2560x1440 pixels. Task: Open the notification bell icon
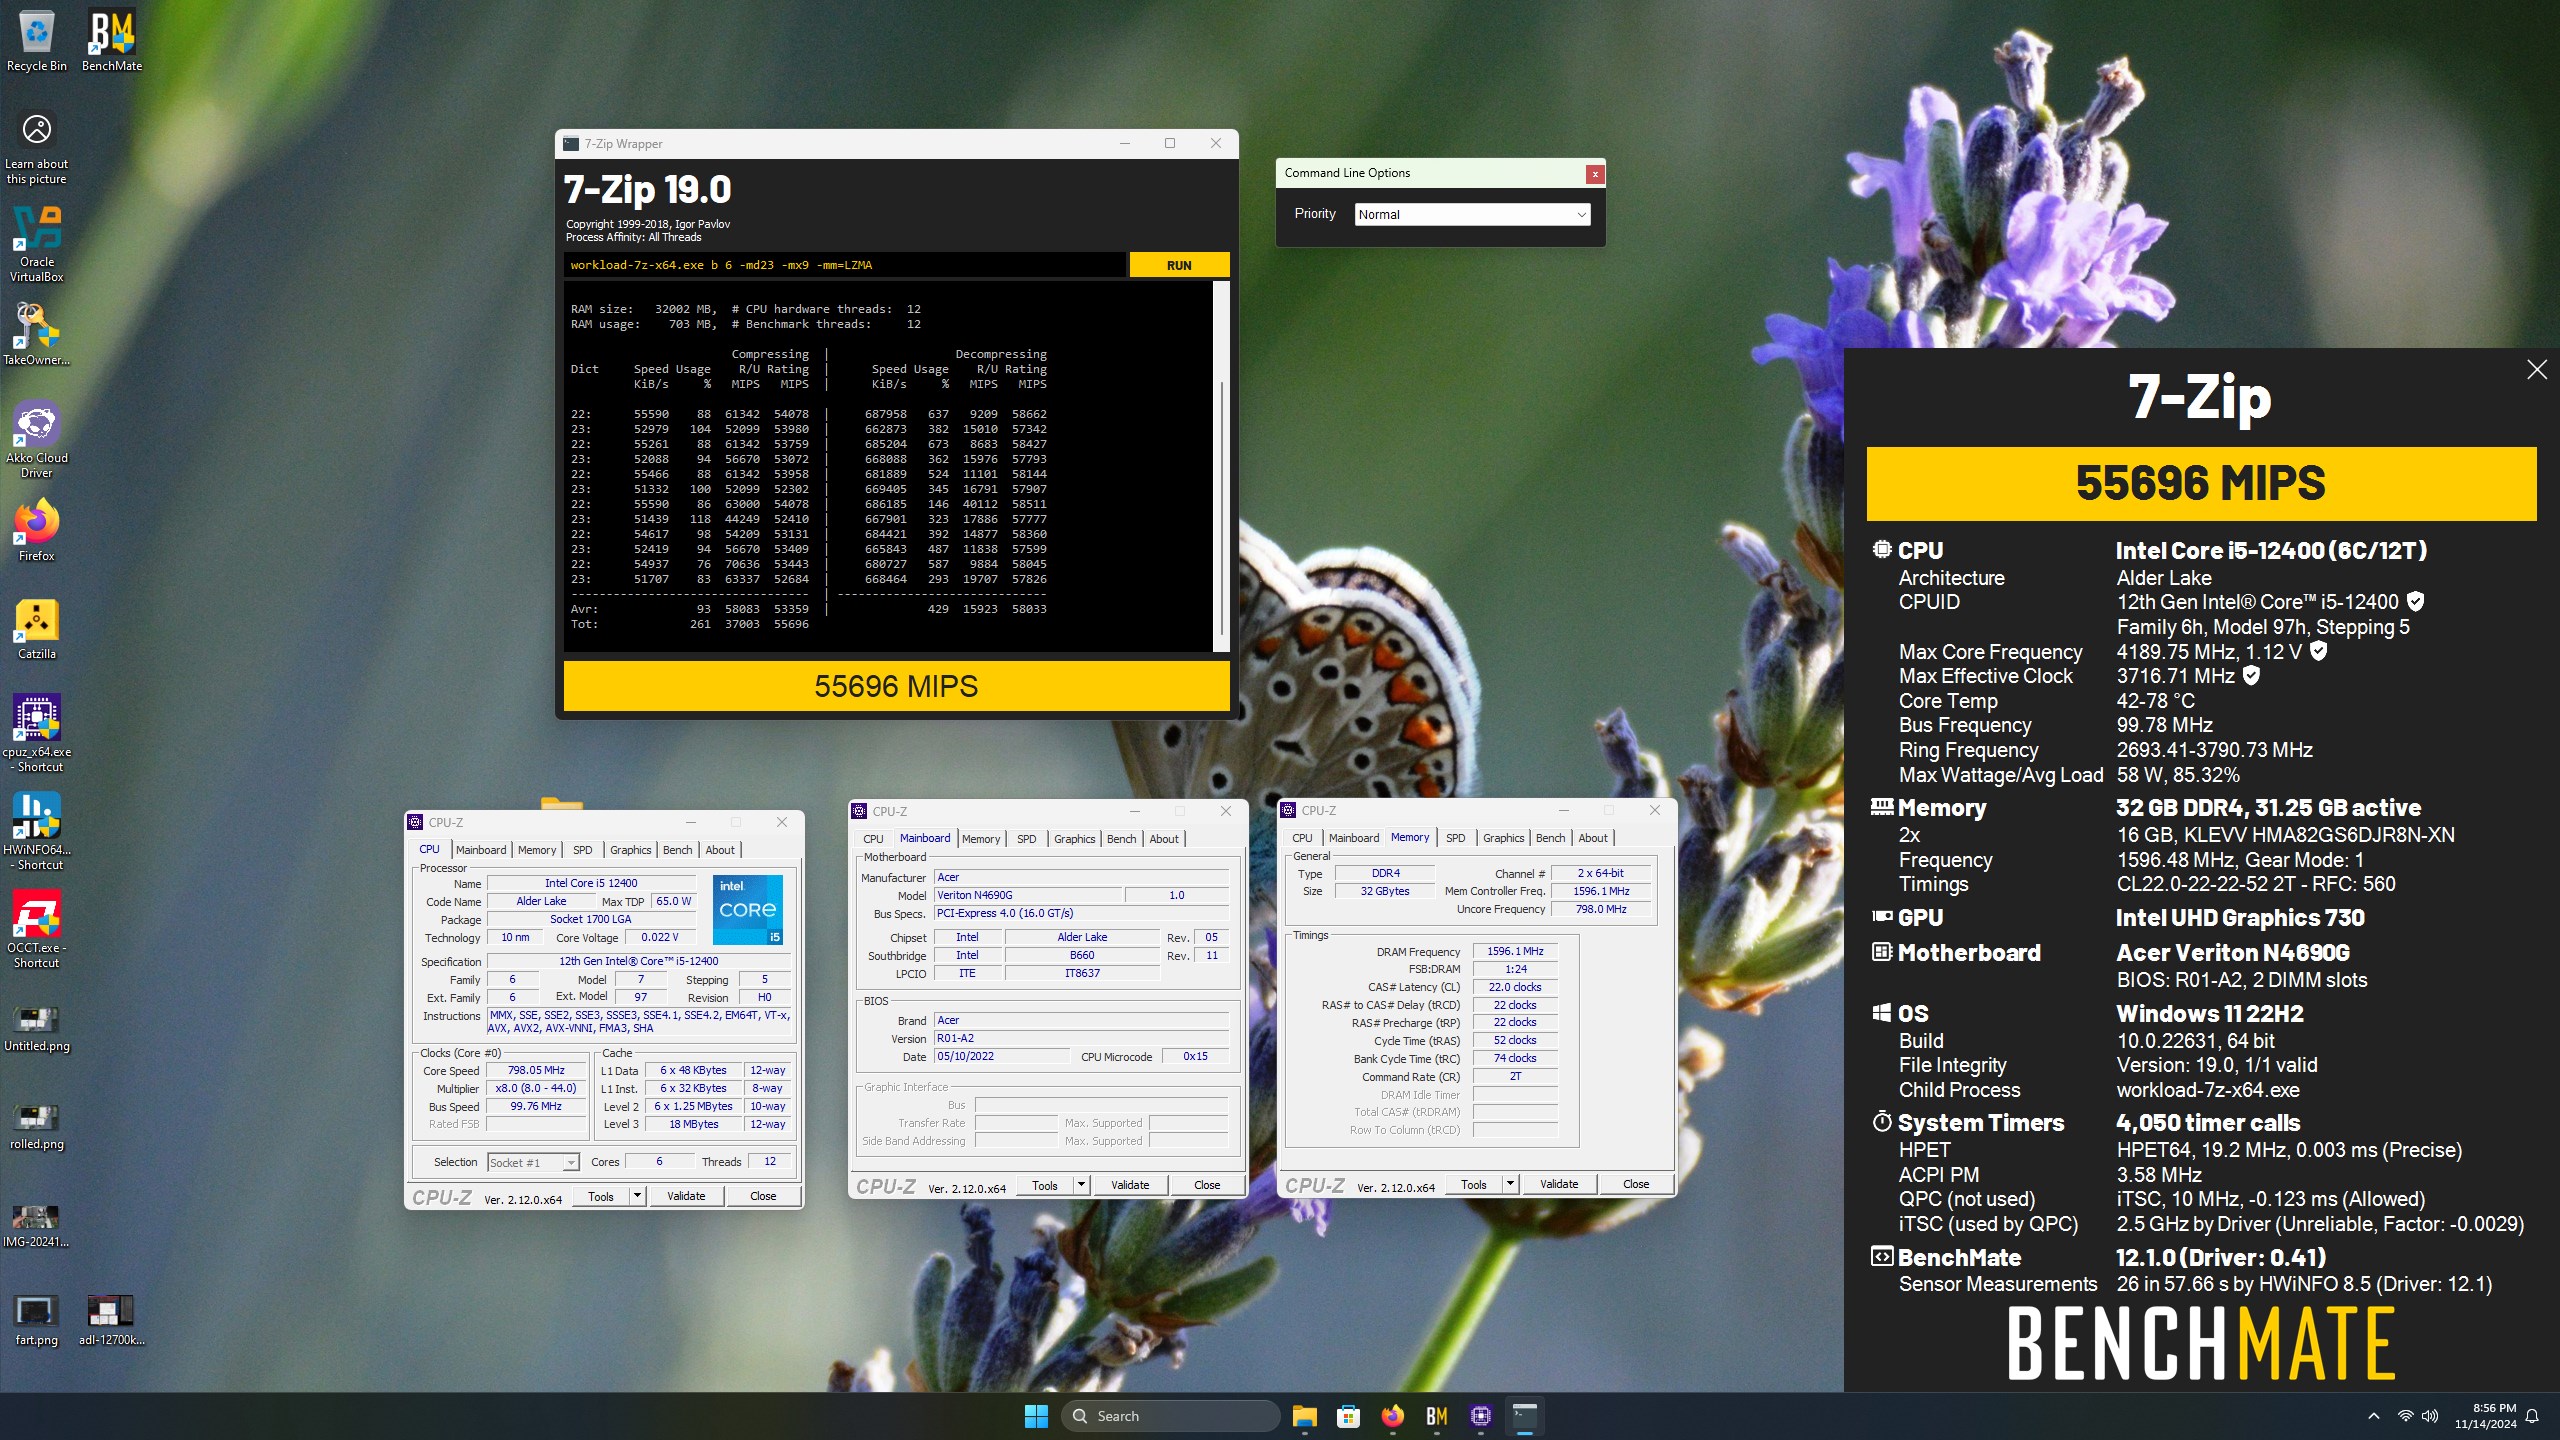[x=2532, y=1416]
